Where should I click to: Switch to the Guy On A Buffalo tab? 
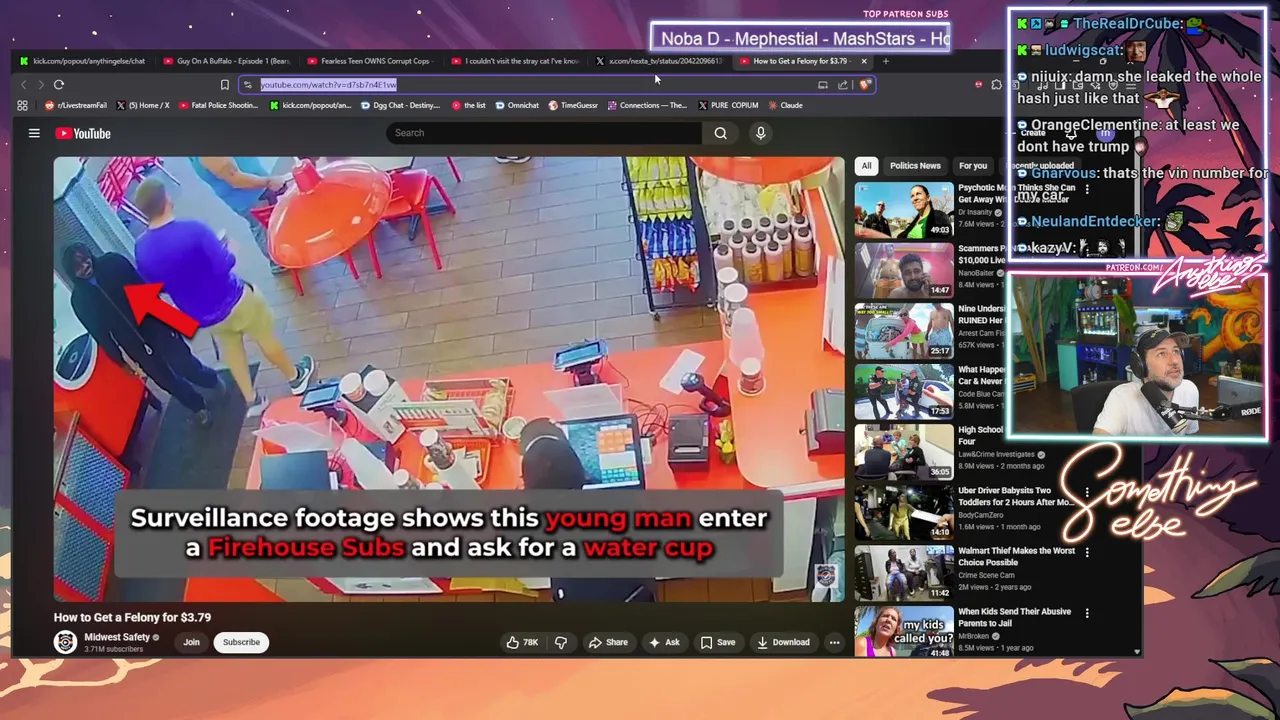226,61
